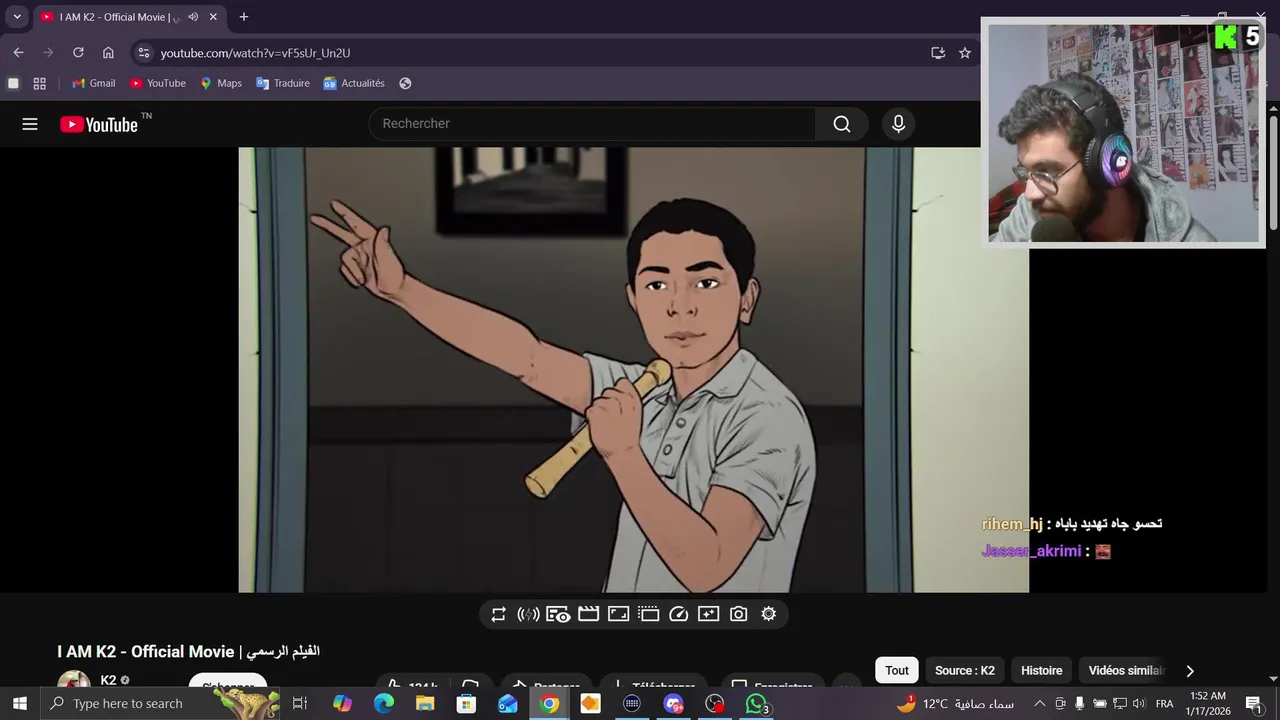
Task: Open the notification center icon
Action: (x=1254, y=704)
